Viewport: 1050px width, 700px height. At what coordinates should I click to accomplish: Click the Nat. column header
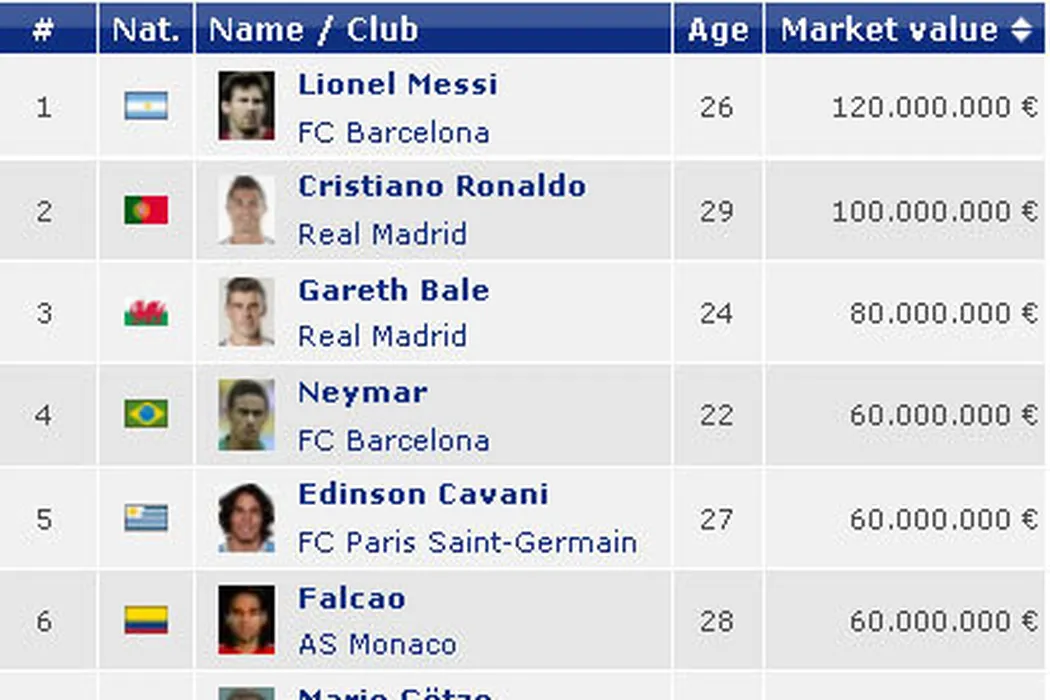coord(146,29)
